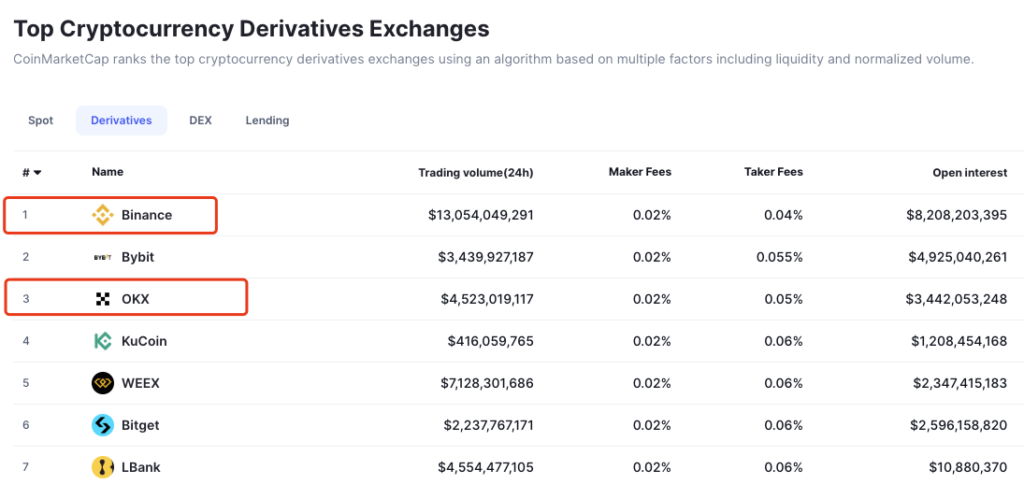Open the Binance exchange link
Viewport: 1024px width, 484px height.
coord(147,215)
